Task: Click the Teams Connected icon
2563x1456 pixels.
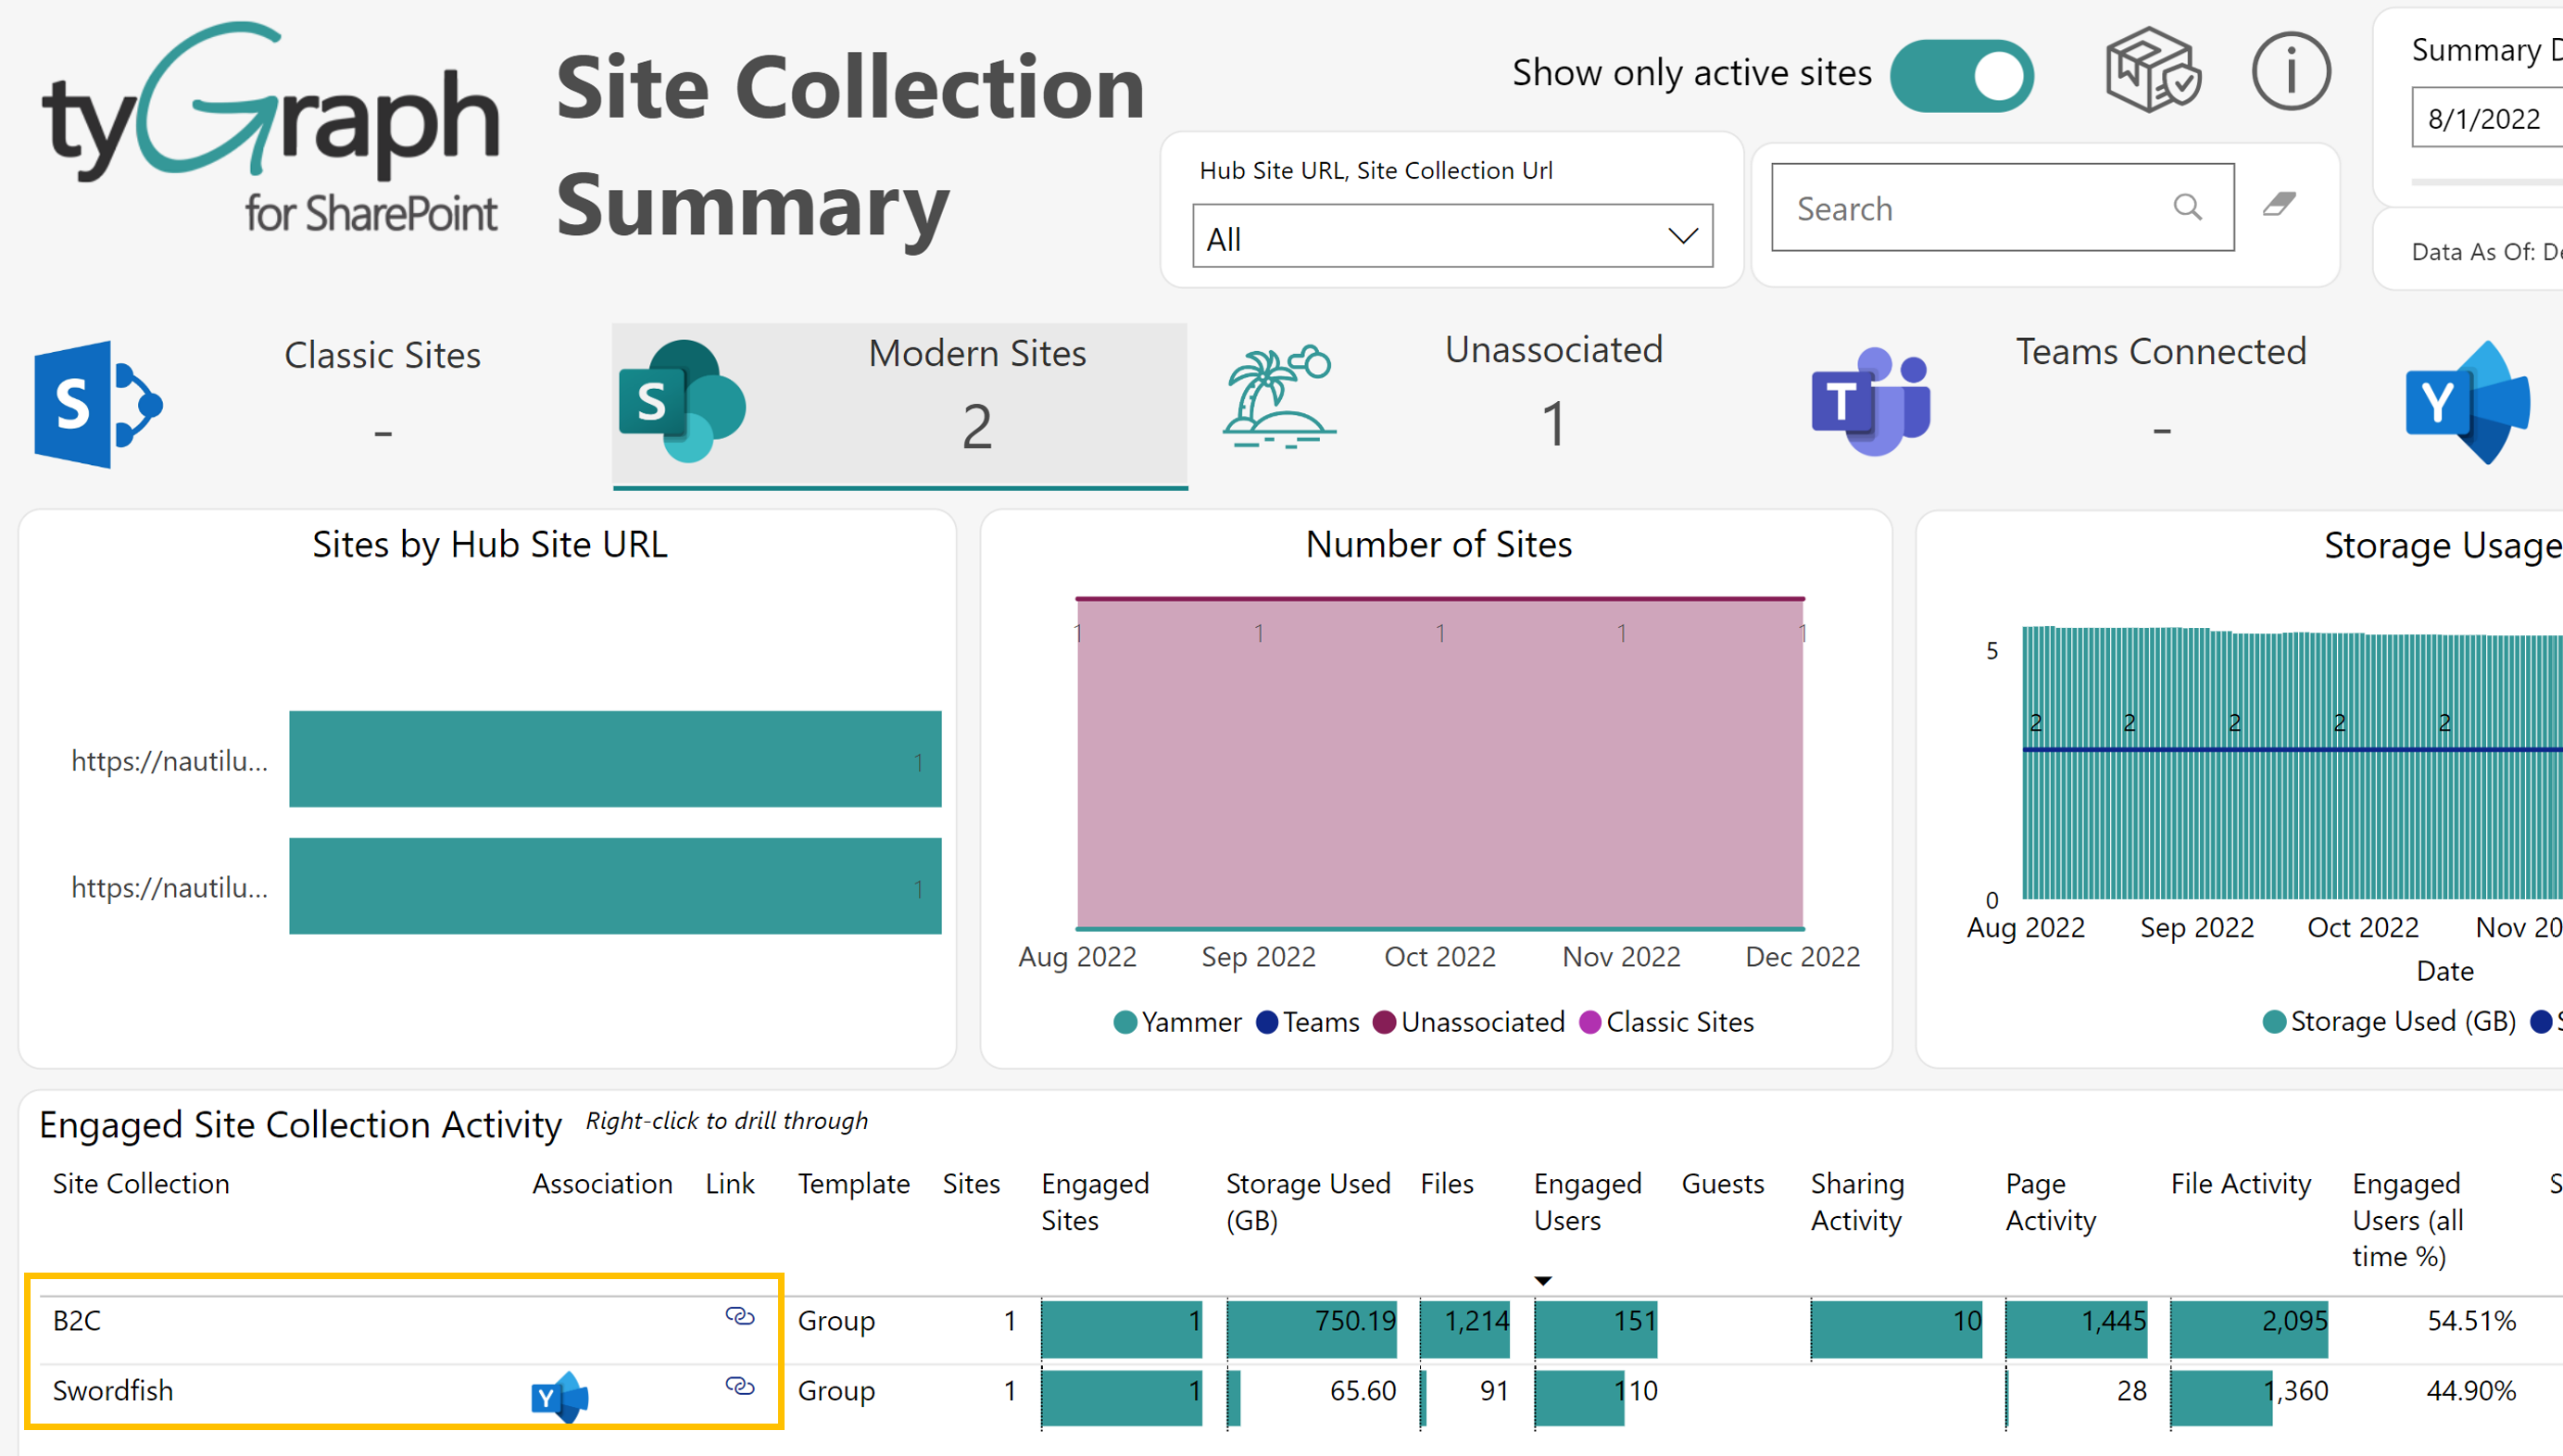Action: pyautogui.click(x=1870, y=402)
